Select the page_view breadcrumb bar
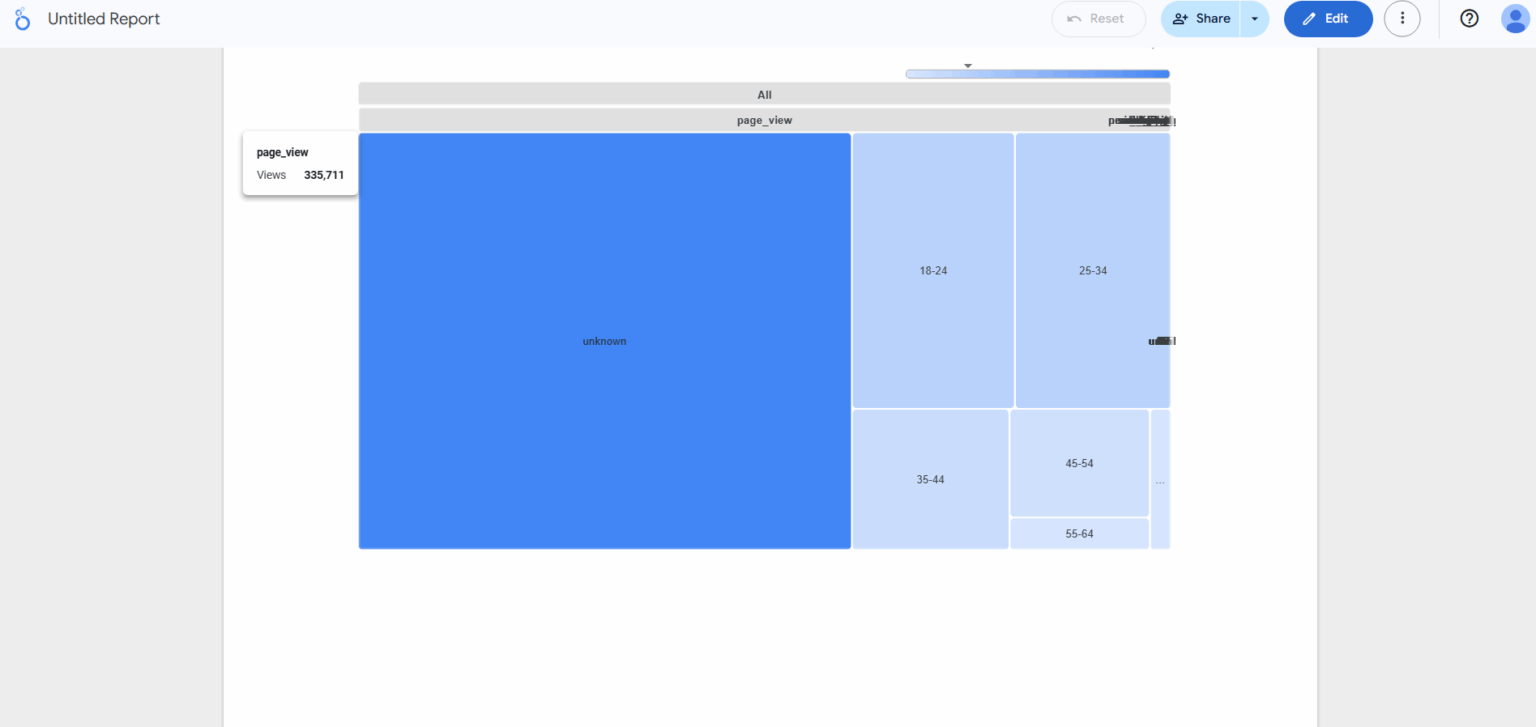 pyautogui.click(x=764, y=119)
